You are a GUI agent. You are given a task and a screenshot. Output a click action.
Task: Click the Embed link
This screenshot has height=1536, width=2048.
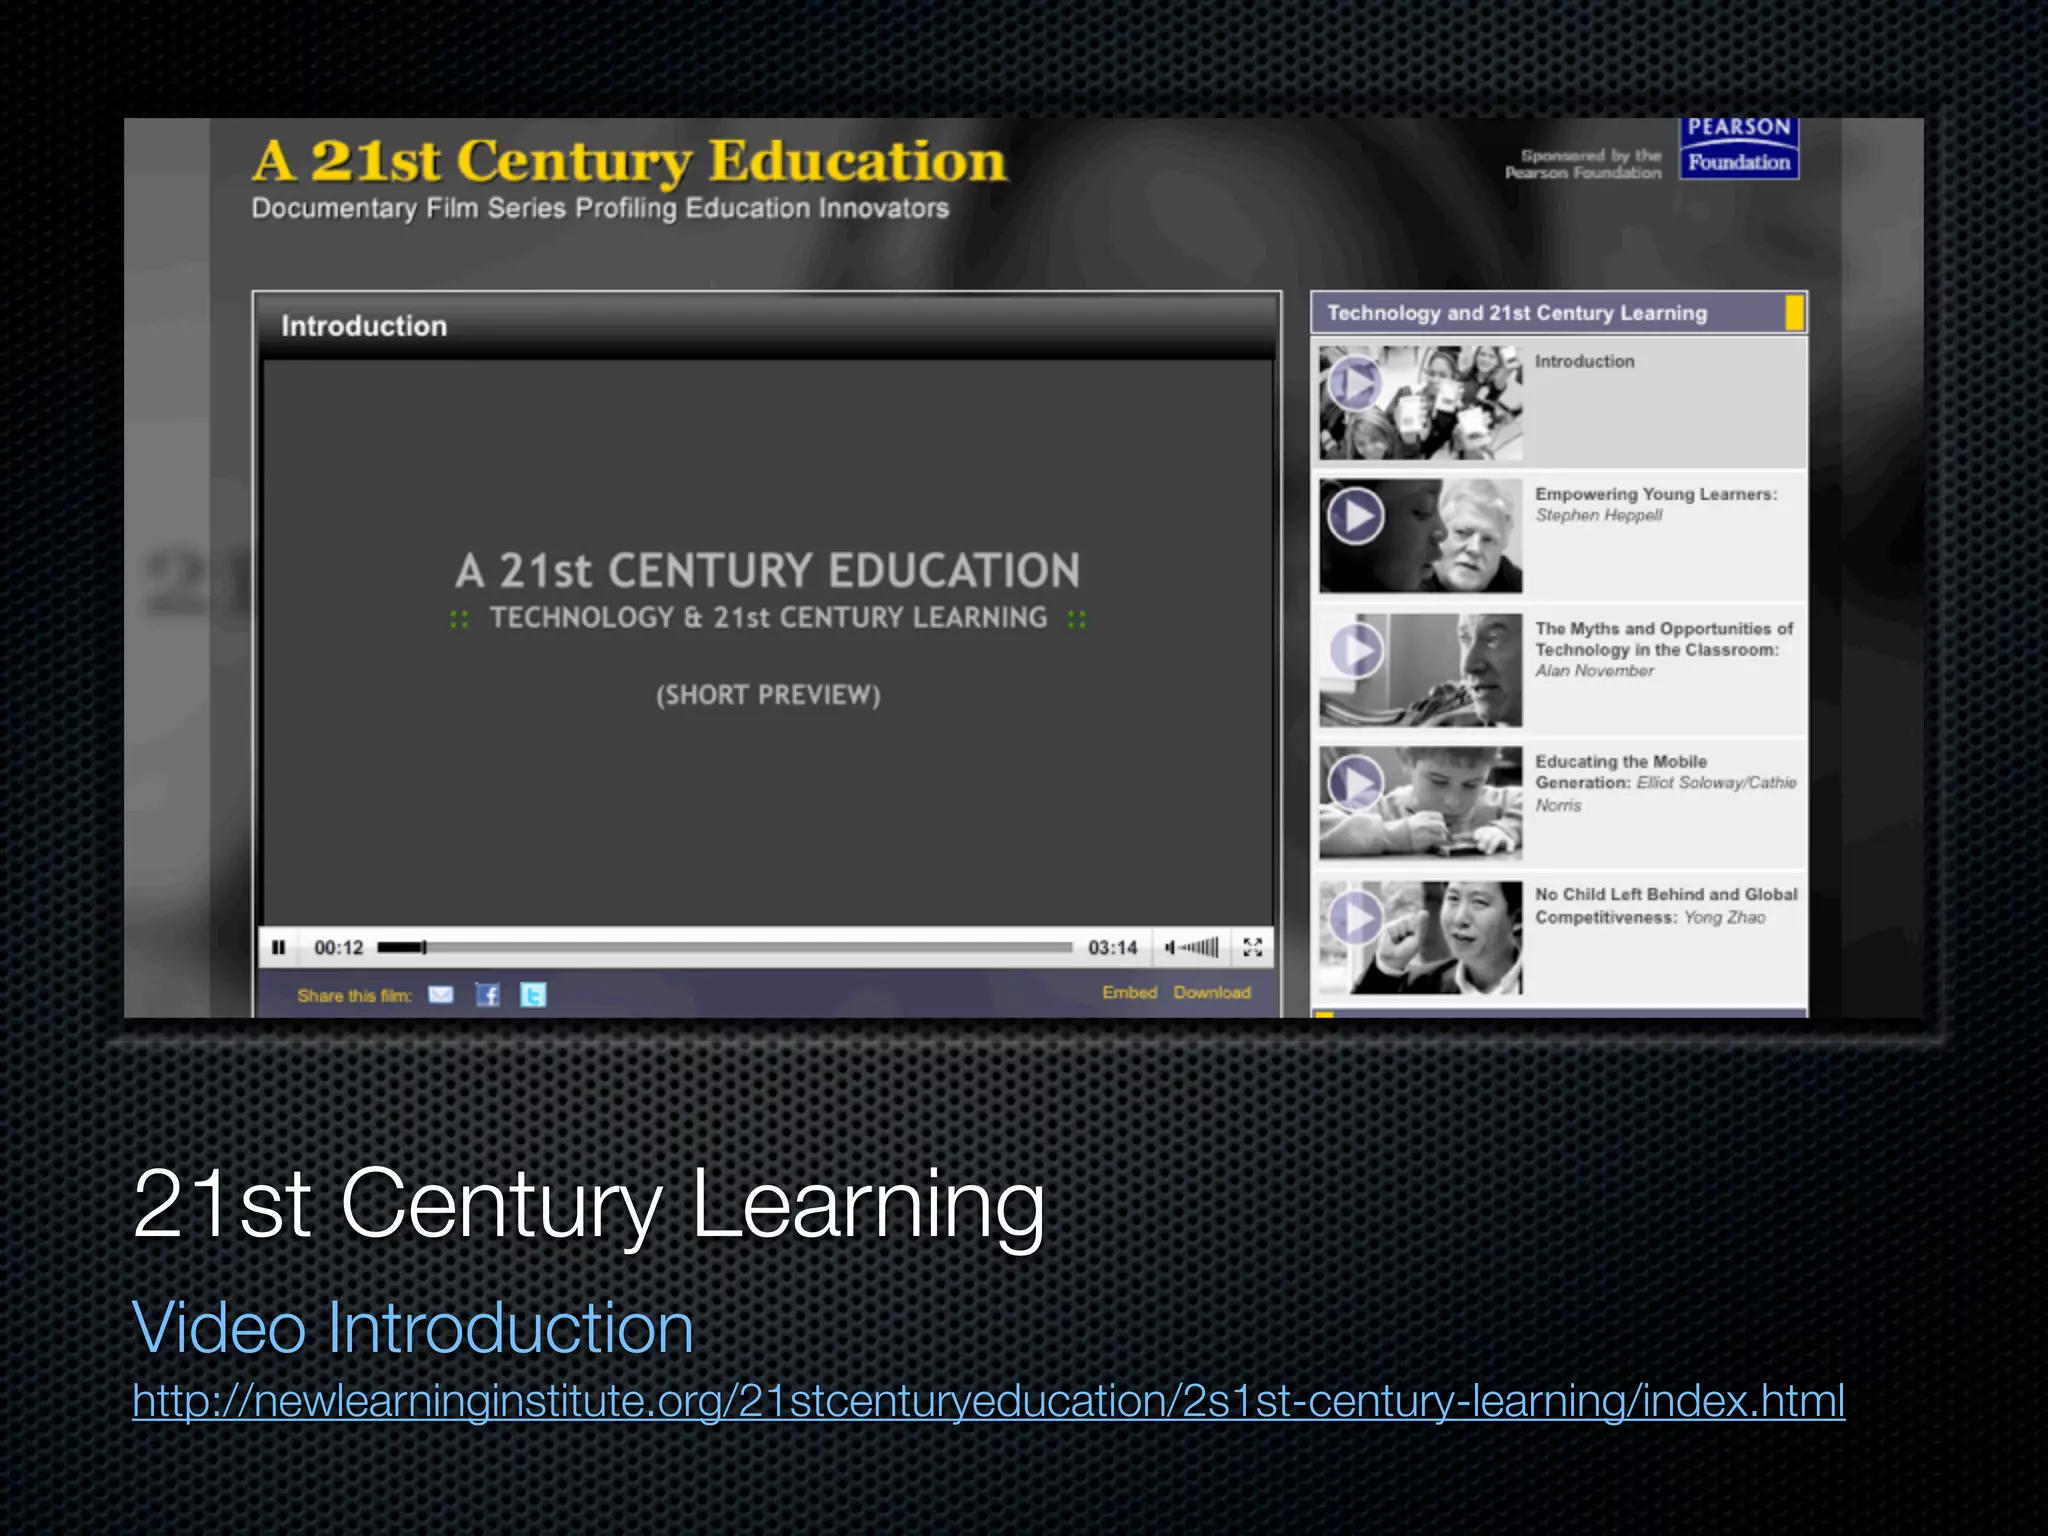1129,992
